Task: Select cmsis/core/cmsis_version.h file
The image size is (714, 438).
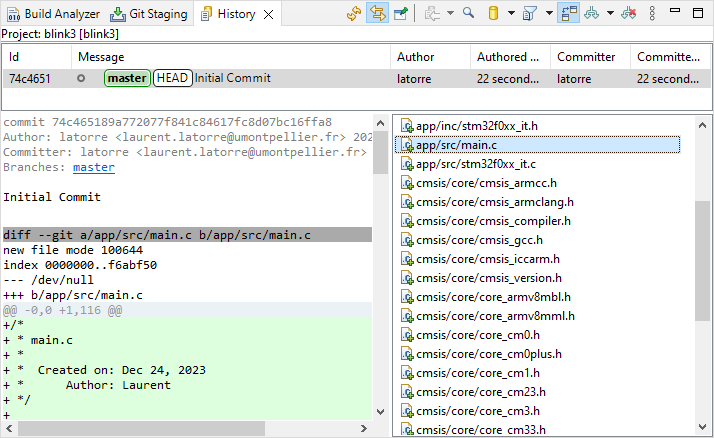Action: pos(481,278)
